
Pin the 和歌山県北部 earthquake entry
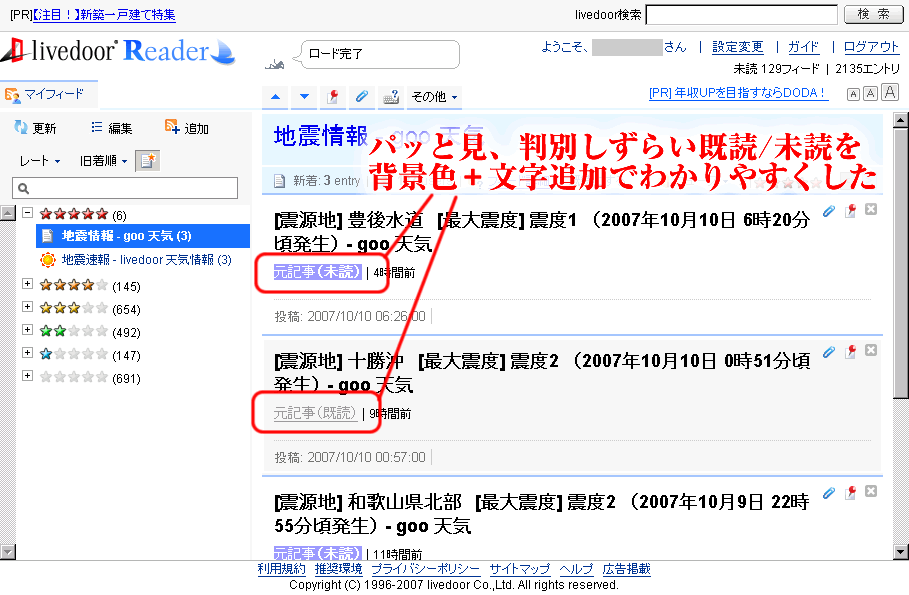[x=850, y=492]
